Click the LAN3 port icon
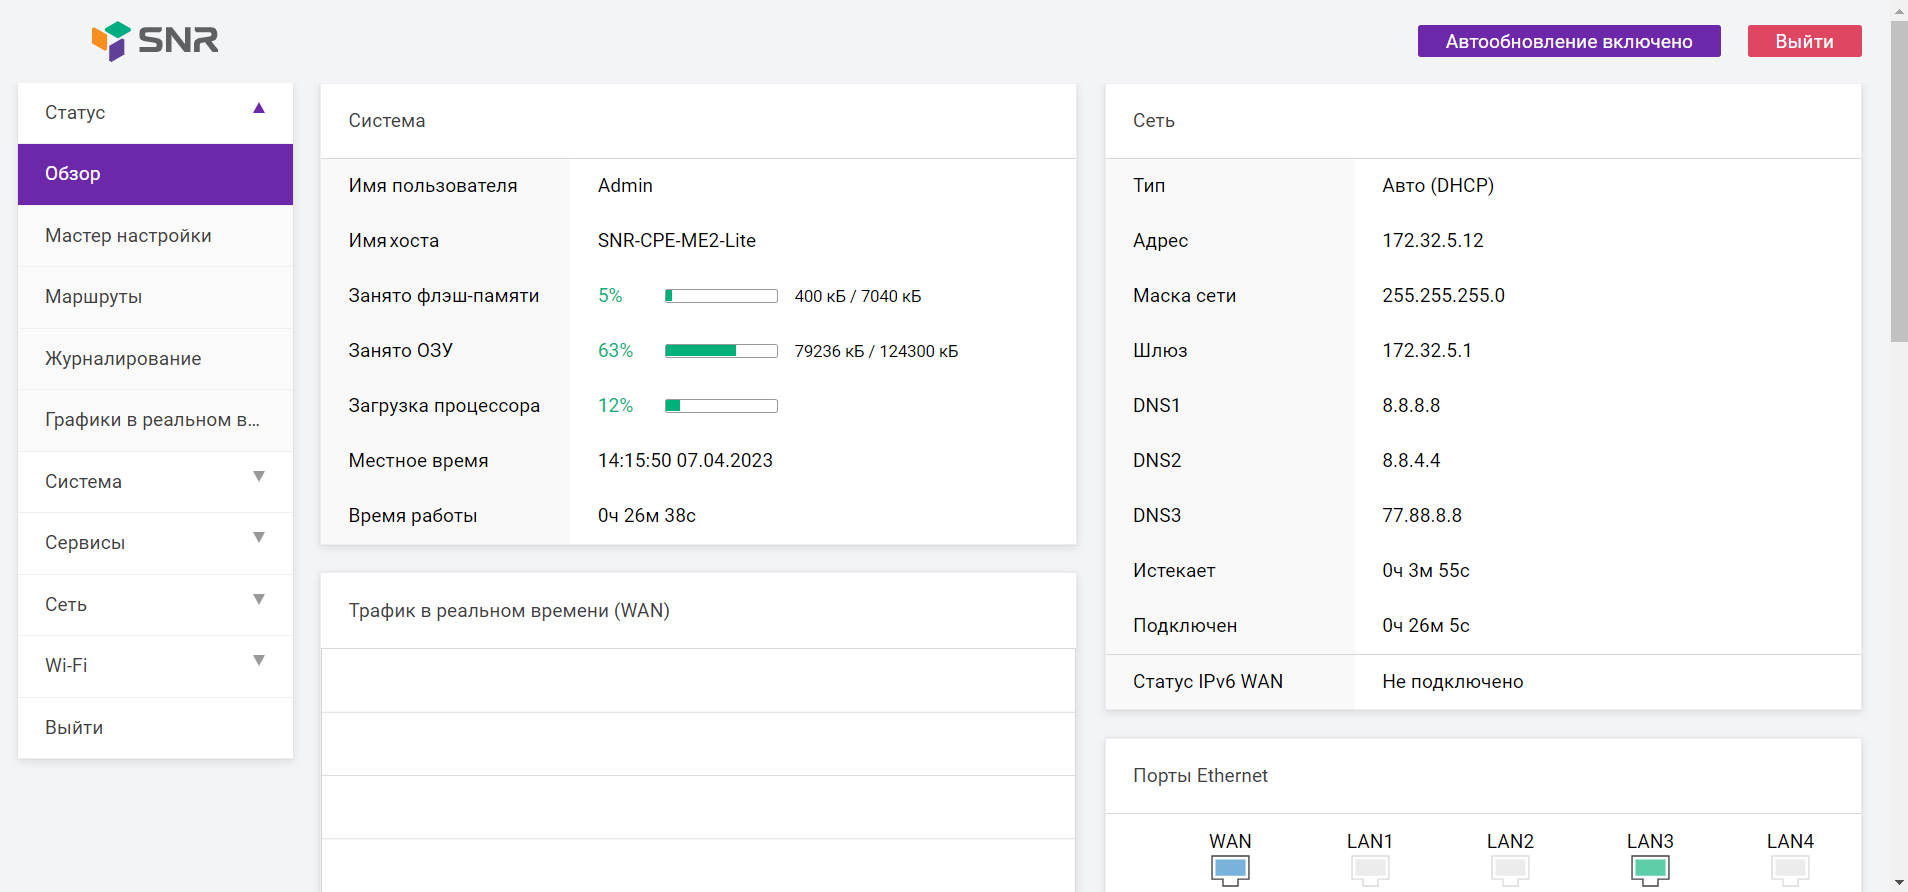1908x892 pixels. 1650,869
